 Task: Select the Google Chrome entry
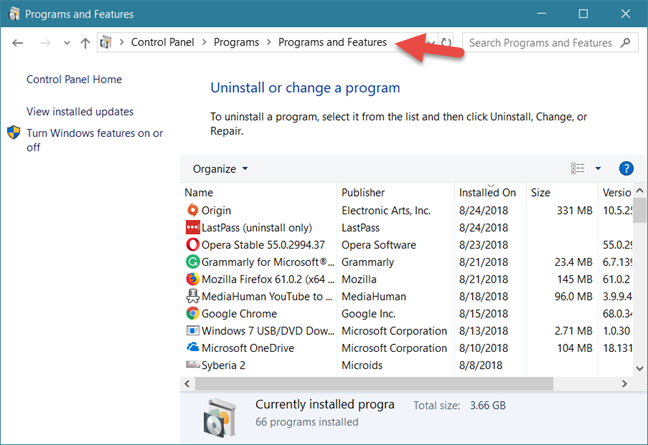pyautogui.click(x=239, y=314)
